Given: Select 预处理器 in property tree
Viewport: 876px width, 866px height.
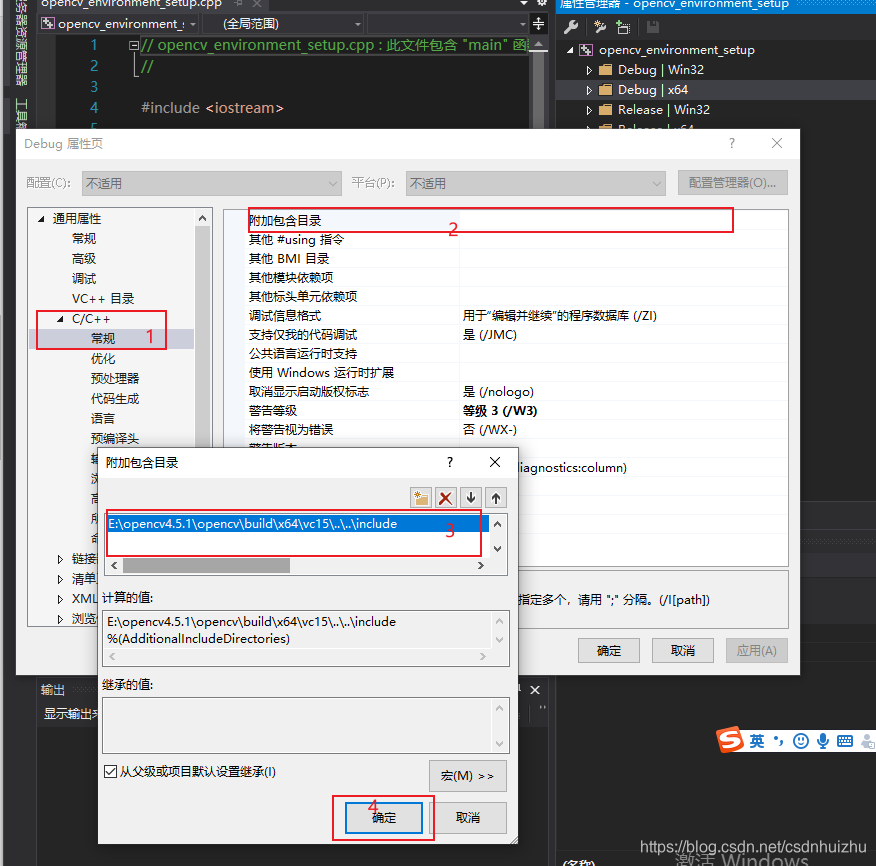Looking at the screenshot, I should tap(115, 379).
